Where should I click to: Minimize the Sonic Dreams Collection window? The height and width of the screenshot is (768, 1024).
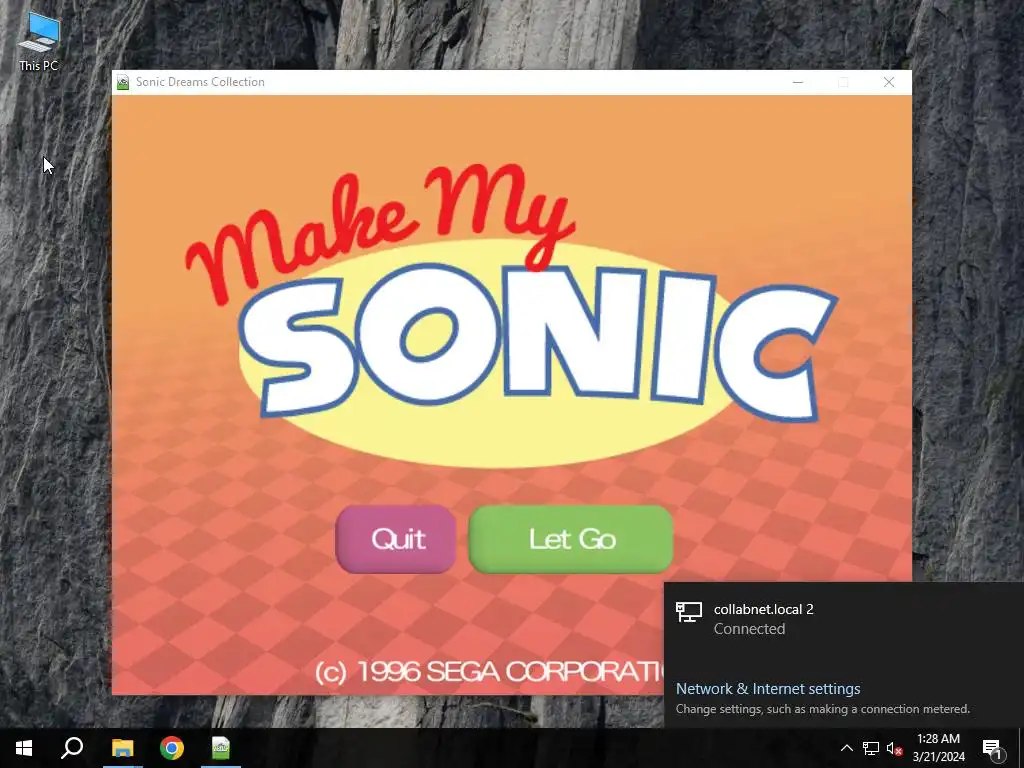797,82
